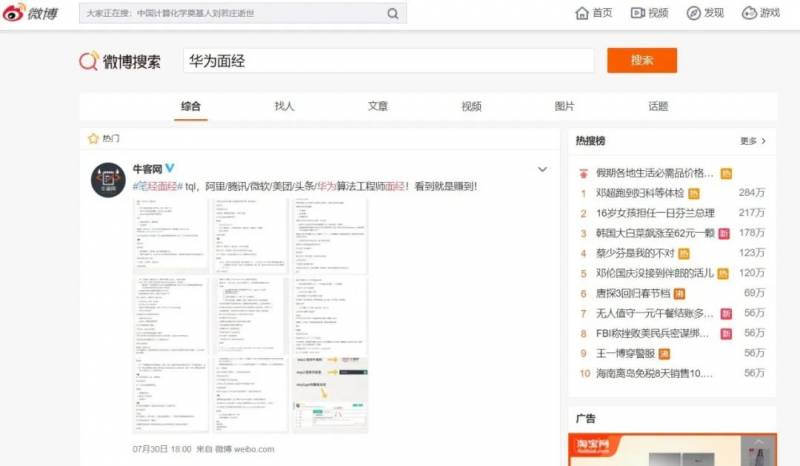Switch to the 话题 tab
Image resolution: width=800 pixels, height=466 pixels.
658,106
